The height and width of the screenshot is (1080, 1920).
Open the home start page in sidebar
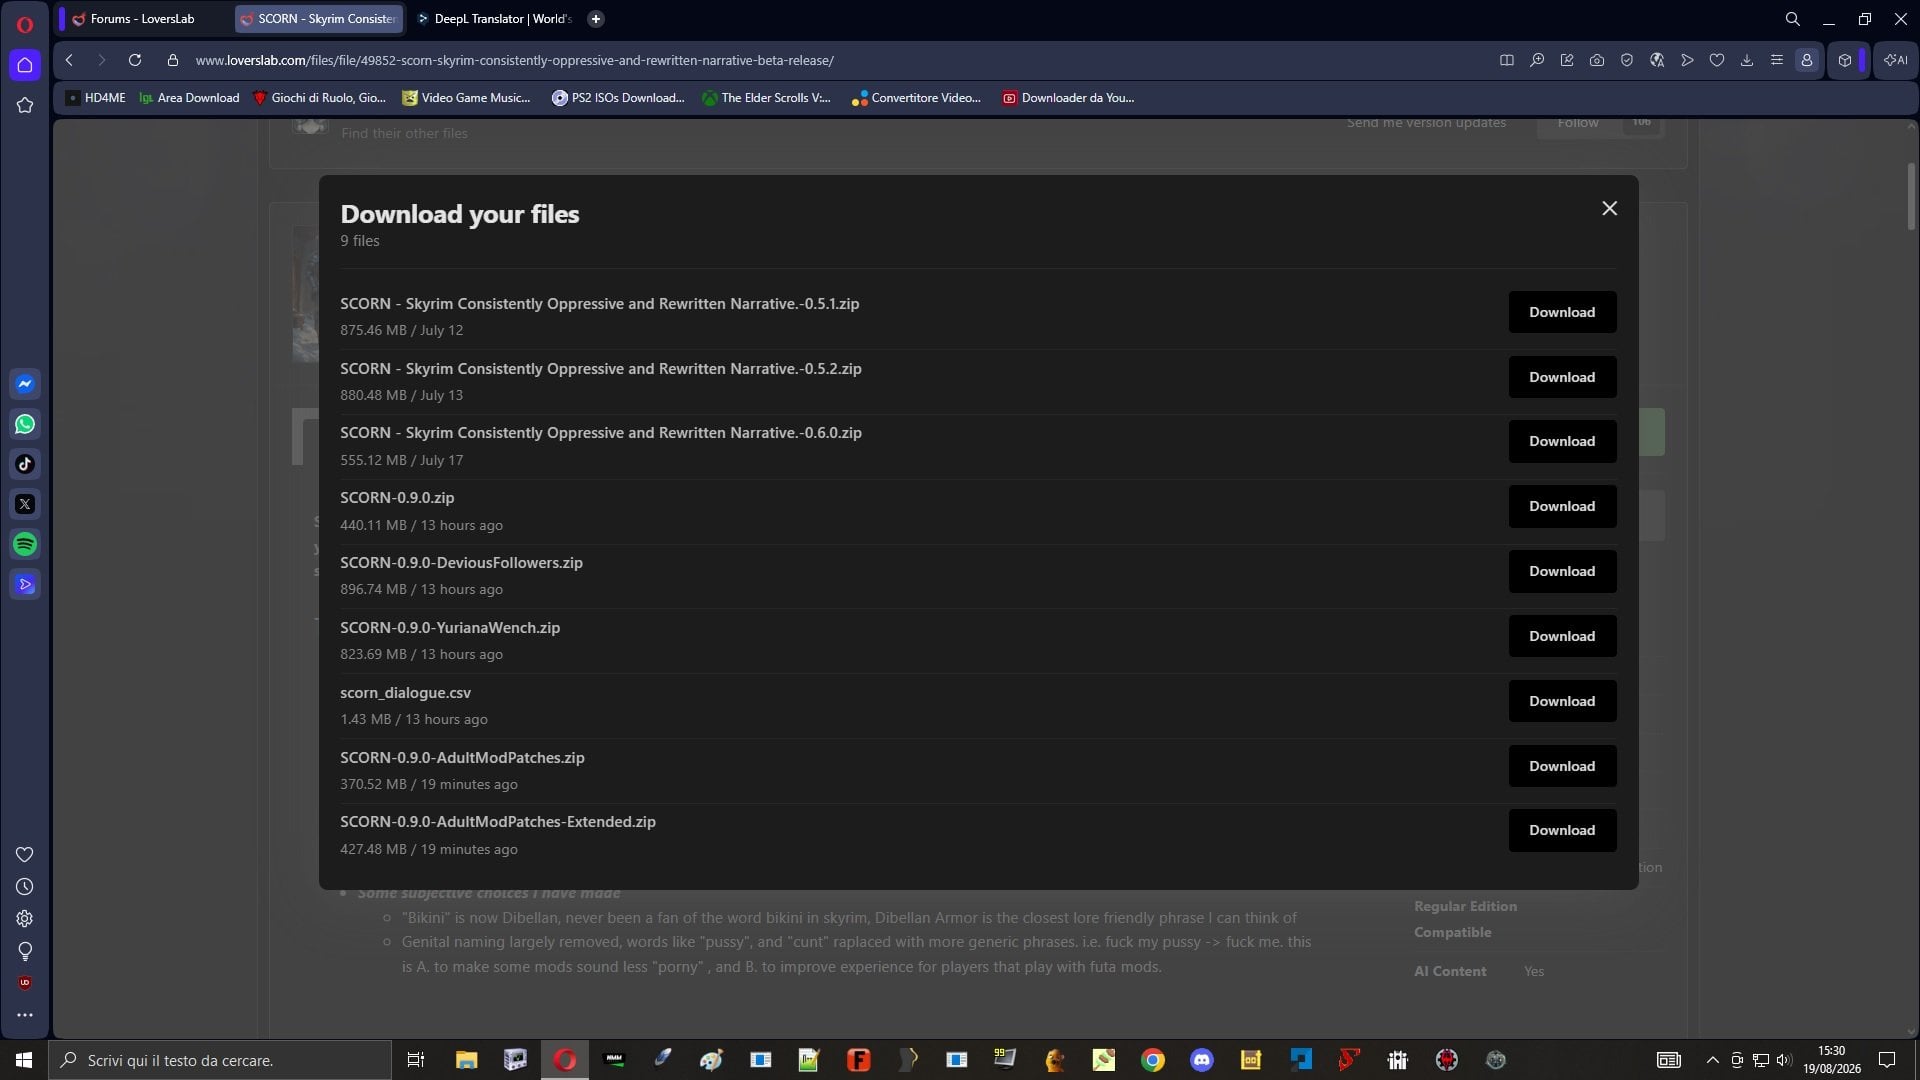tap(25, 66)
